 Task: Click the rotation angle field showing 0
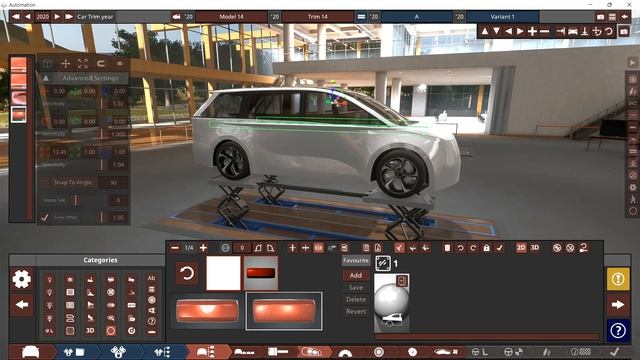point(242,248)
